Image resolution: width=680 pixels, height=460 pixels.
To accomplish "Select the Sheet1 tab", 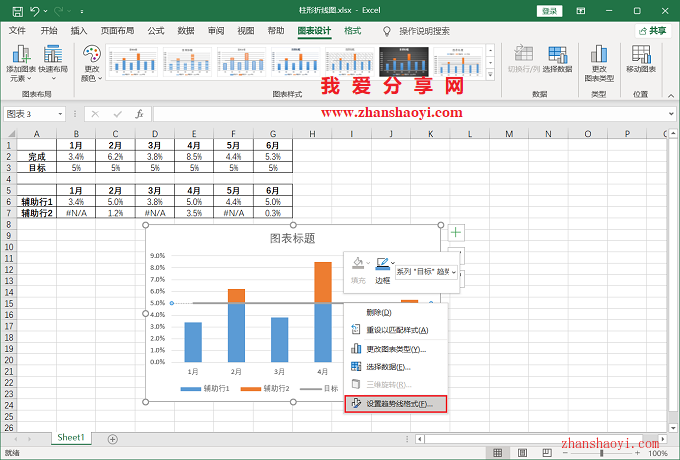I will 71,437.
